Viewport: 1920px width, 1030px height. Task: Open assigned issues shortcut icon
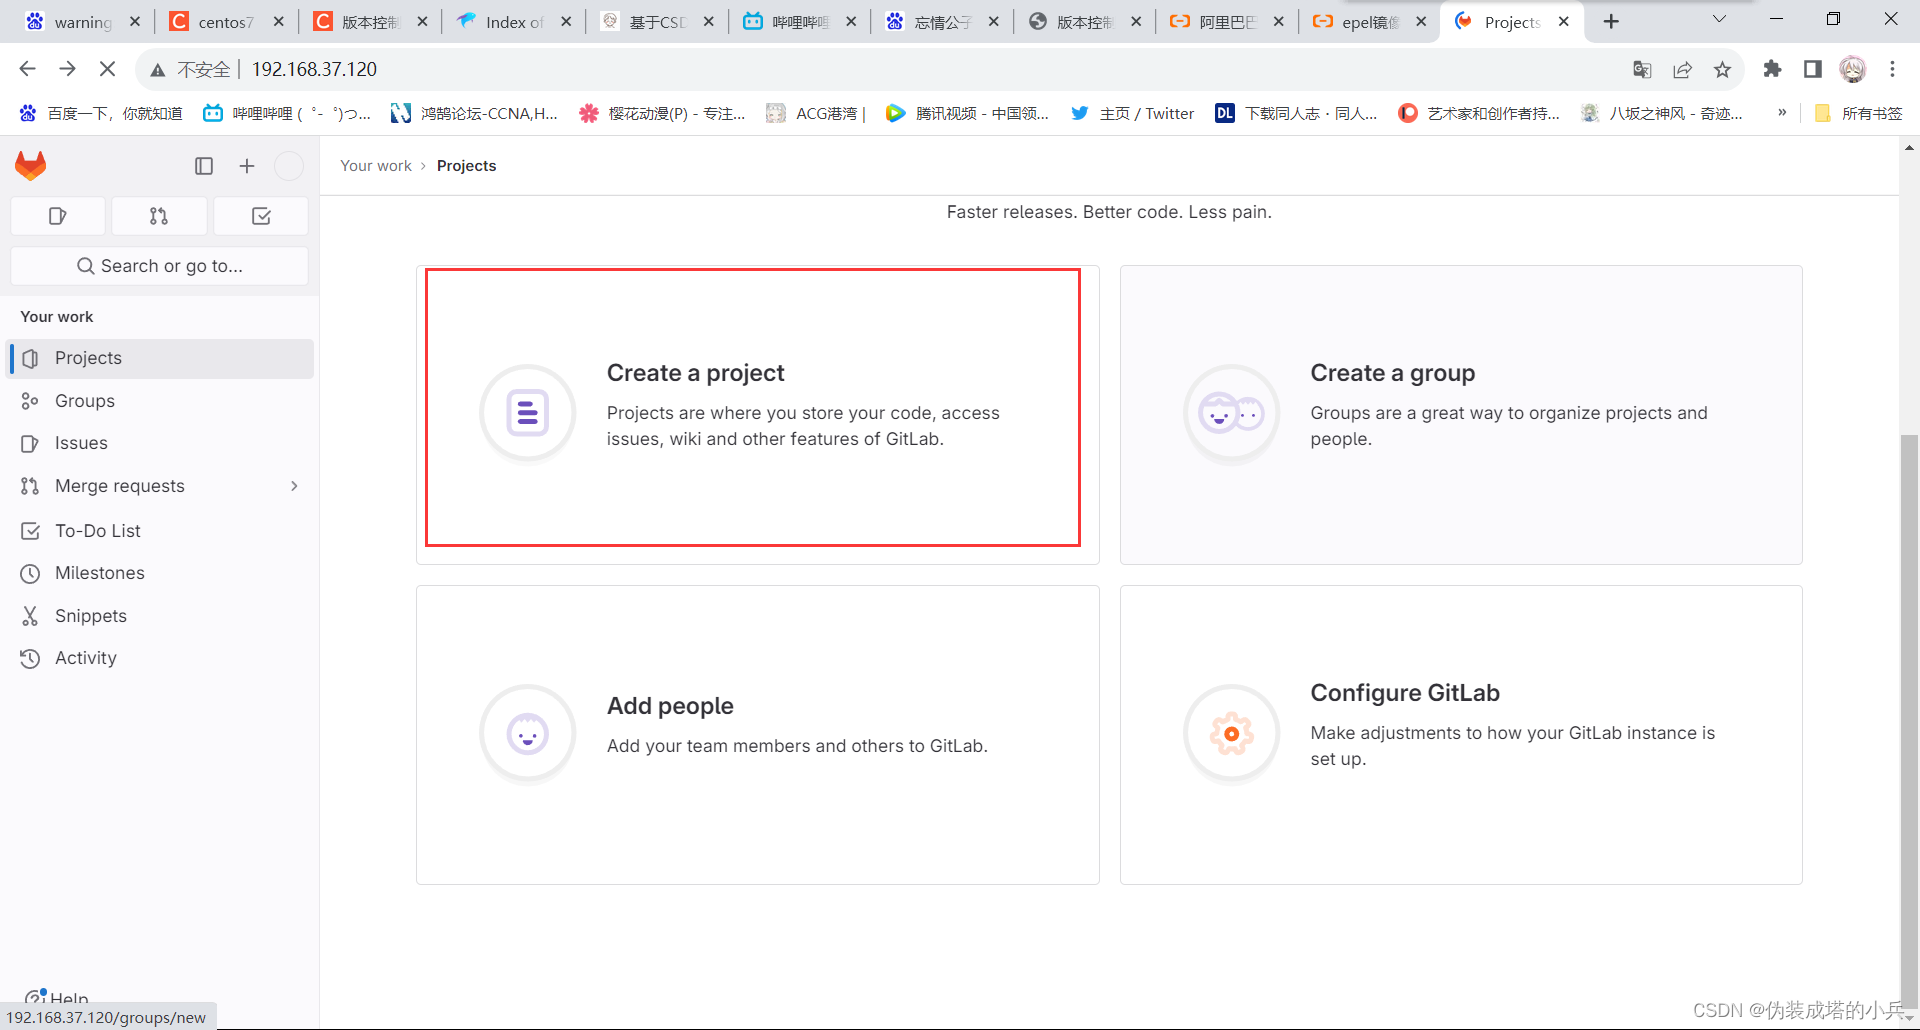coord(58,216)
